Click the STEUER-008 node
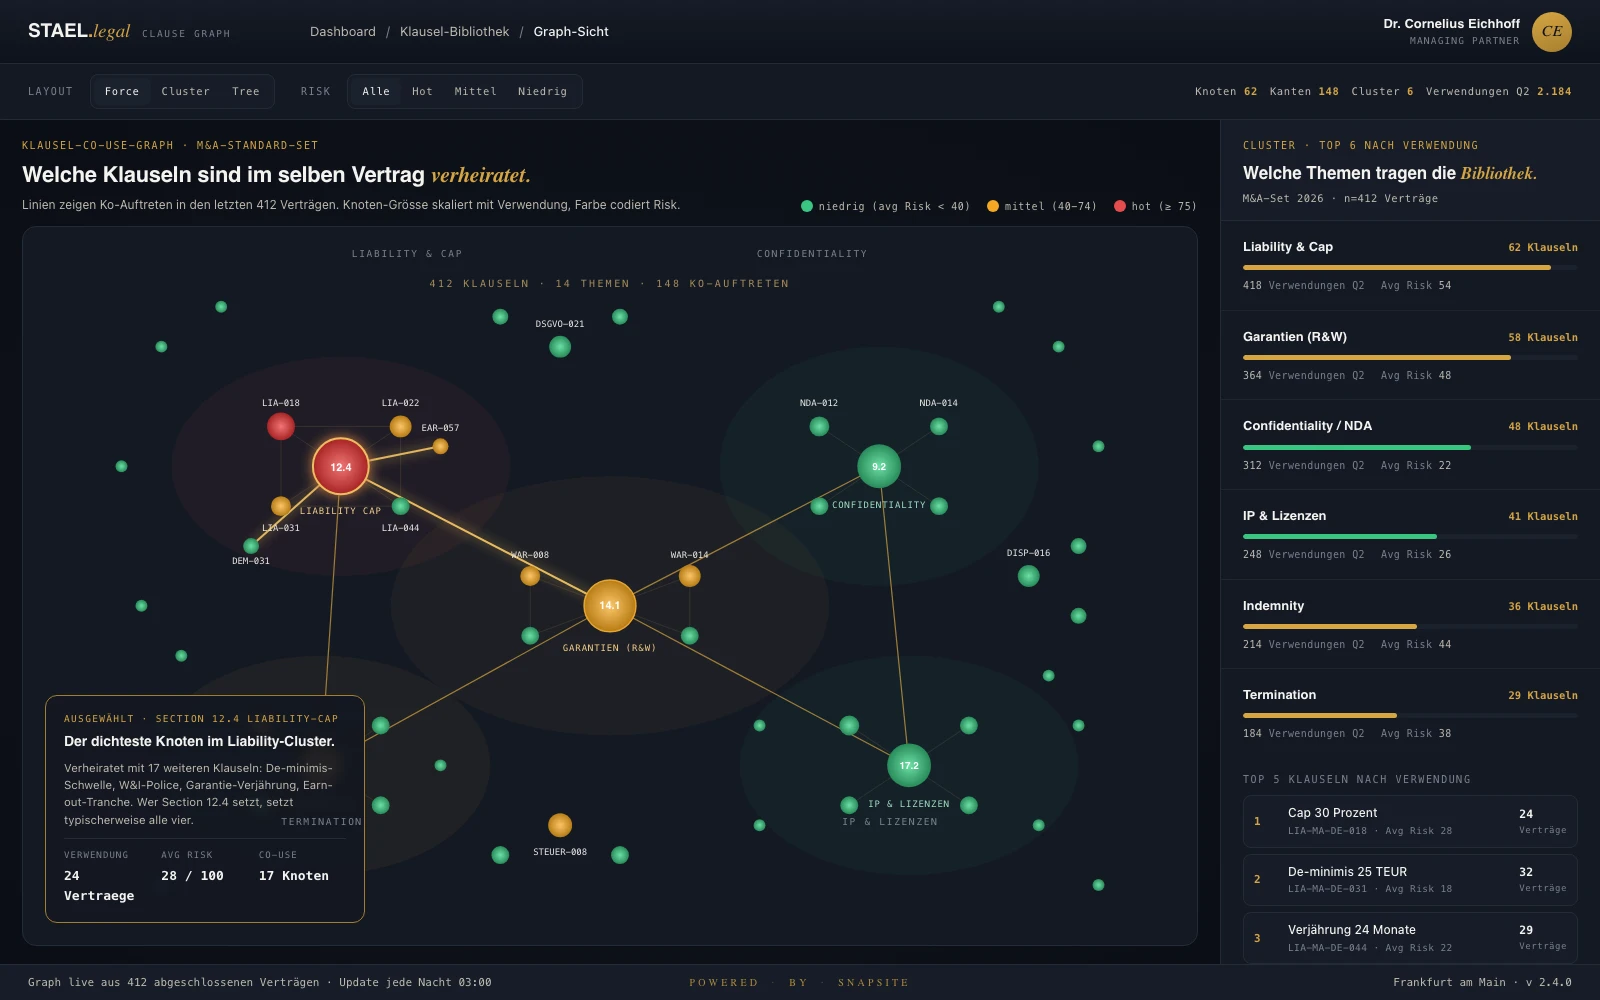 tap(560, 825)
